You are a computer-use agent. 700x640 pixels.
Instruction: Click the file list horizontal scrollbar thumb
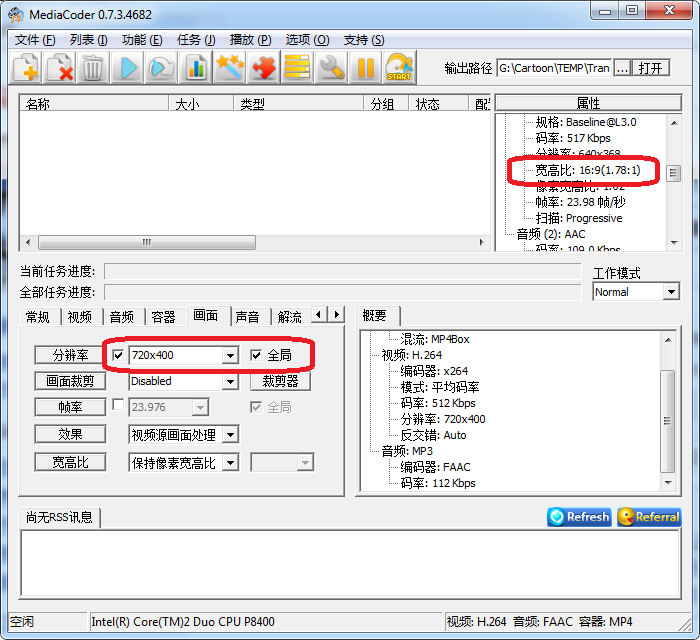[147, 242]
